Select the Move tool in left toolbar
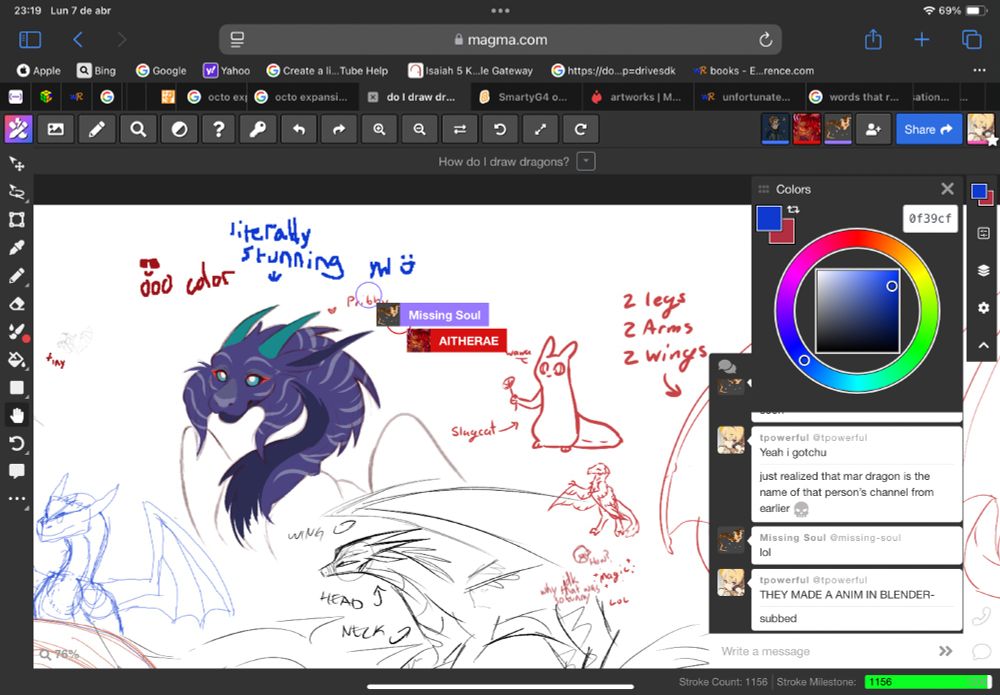1000x695 pixels. [17, 164]
